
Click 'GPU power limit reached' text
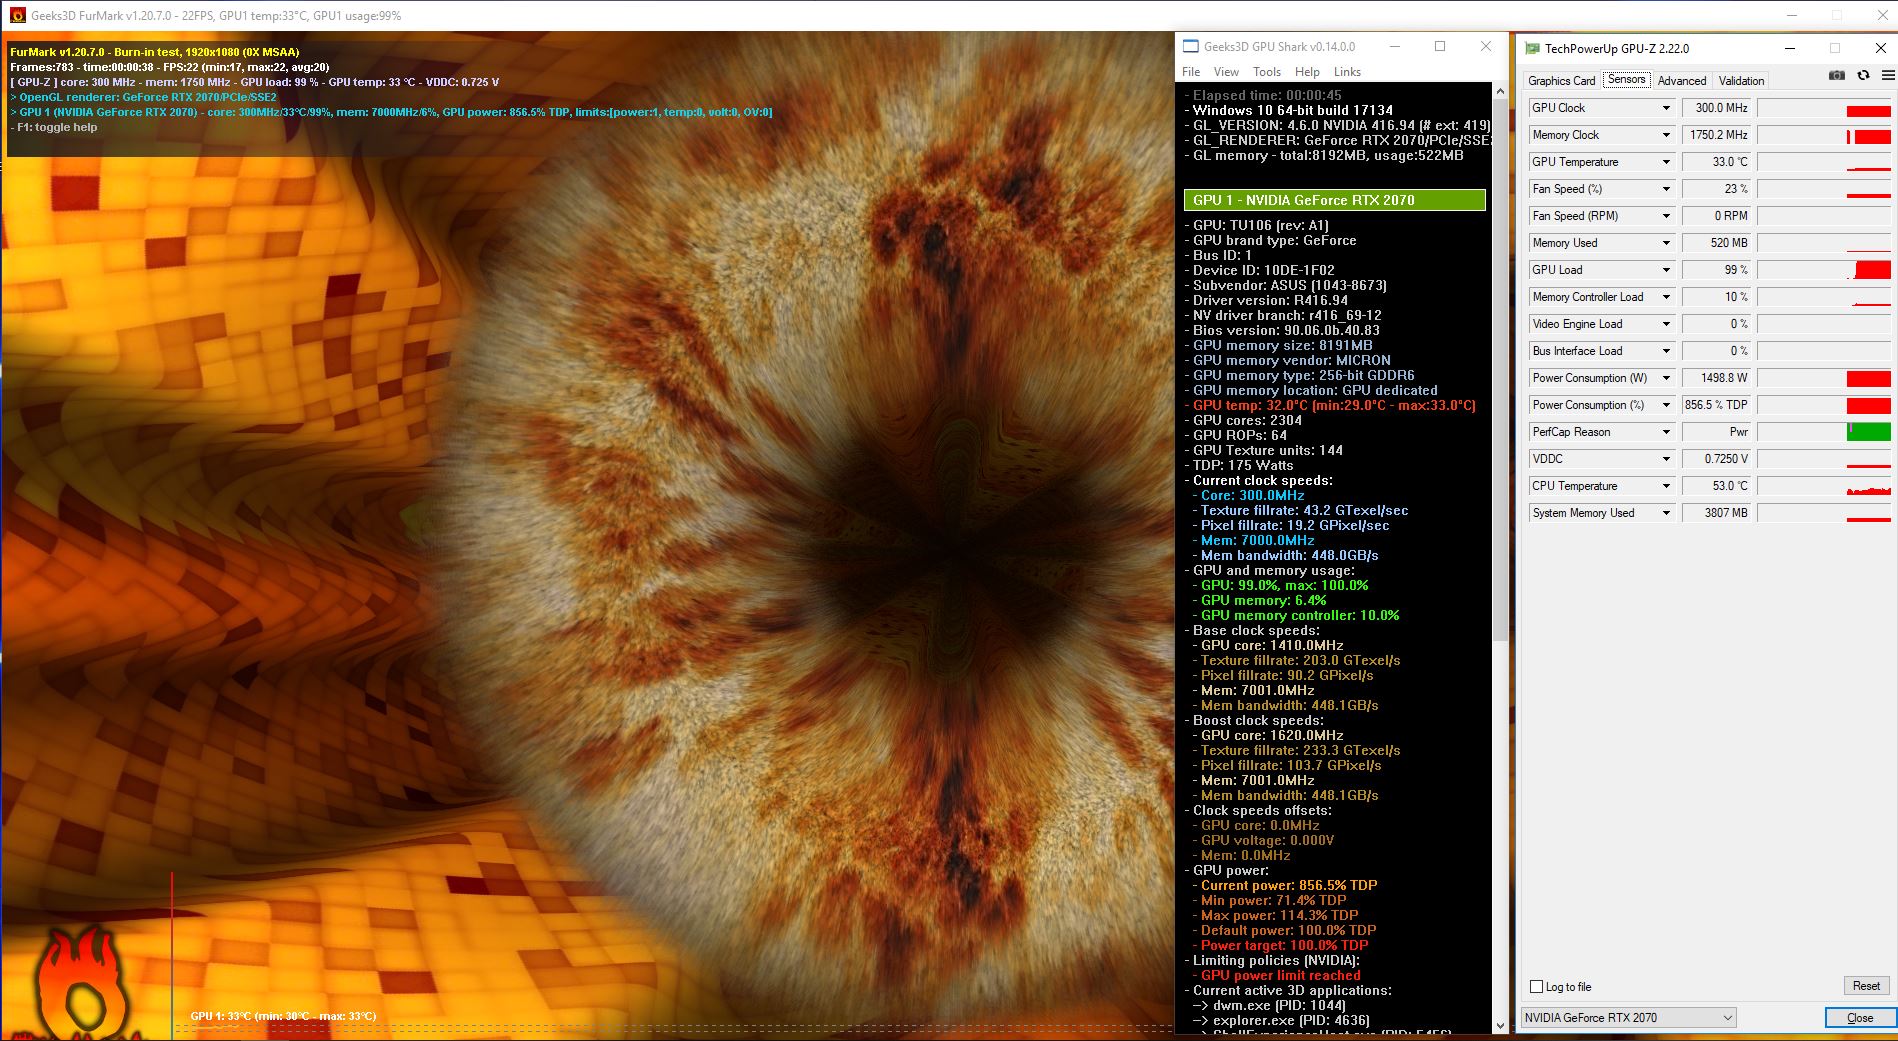(1280, 975)
